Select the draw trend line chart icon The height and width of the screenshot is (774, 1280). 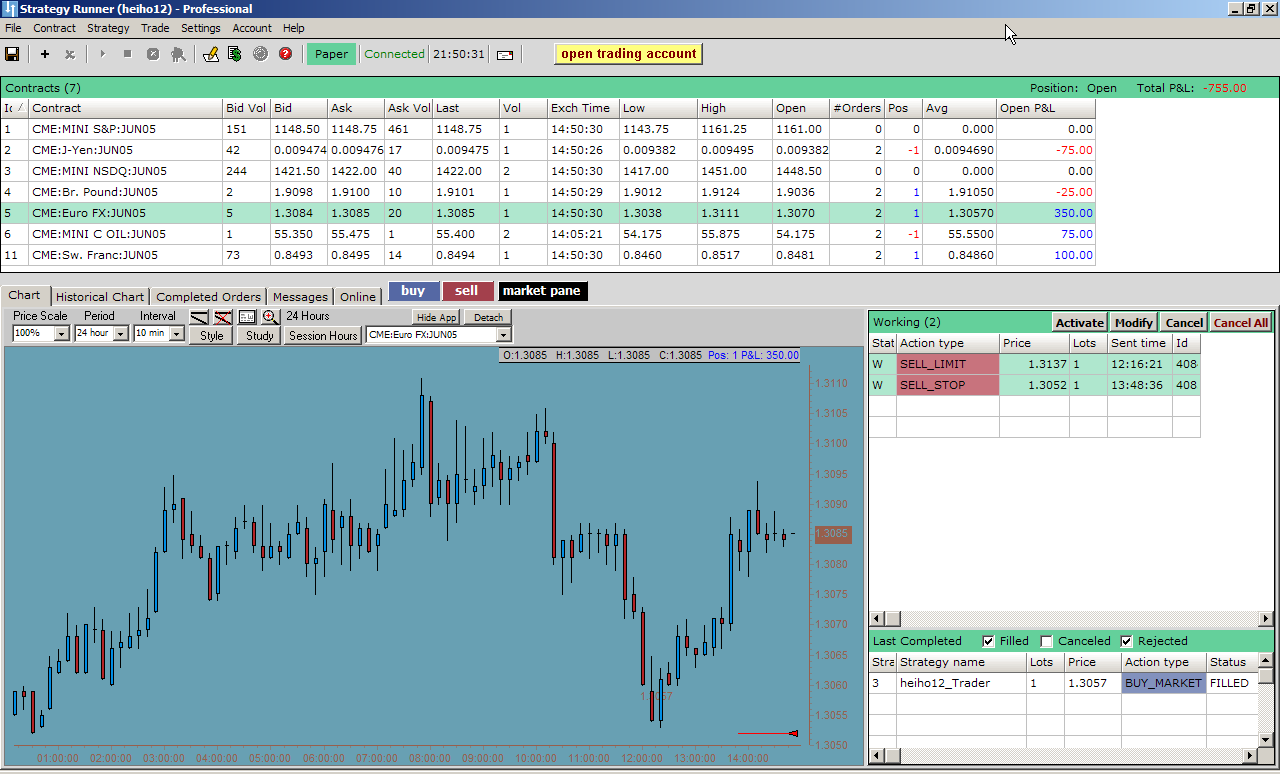(x=199, y=317)
